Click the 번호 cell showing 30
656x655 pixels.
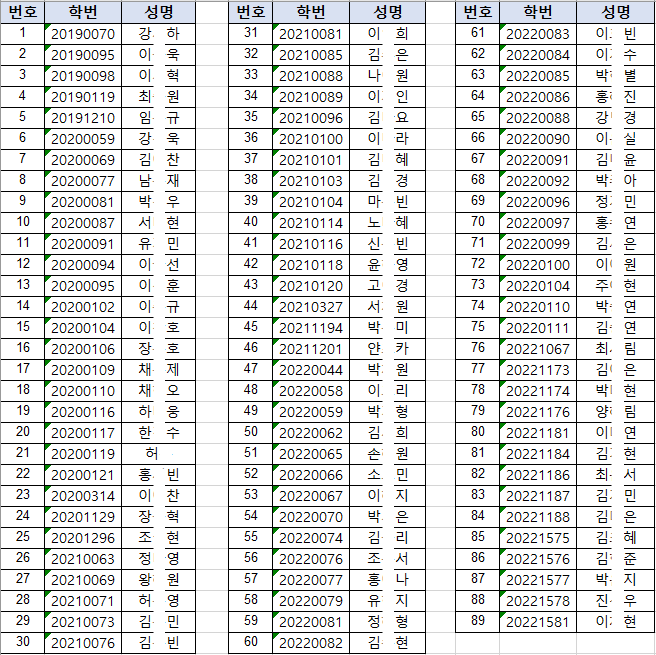click(x=23, y=642)
